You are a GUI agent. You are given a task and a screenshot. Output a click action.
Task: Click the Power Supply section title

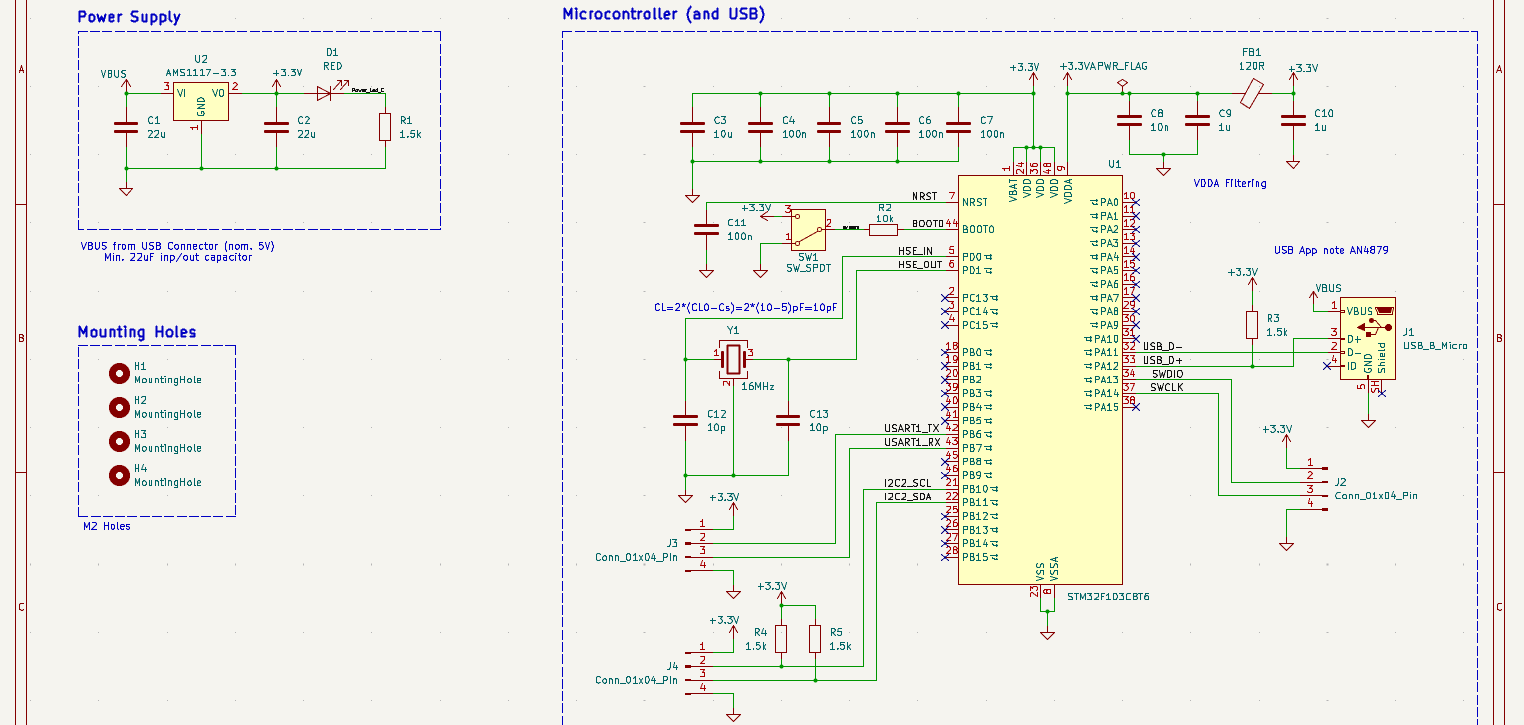[129, 17]
